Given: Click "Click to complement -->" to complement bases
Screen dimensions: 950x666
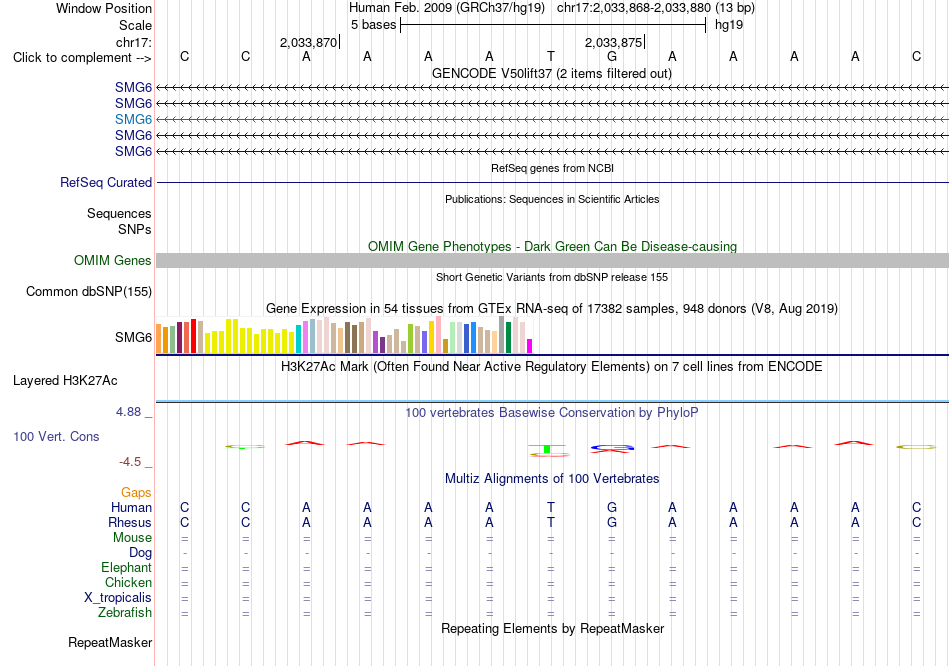Looking at the screenshot, I should 82,58.
